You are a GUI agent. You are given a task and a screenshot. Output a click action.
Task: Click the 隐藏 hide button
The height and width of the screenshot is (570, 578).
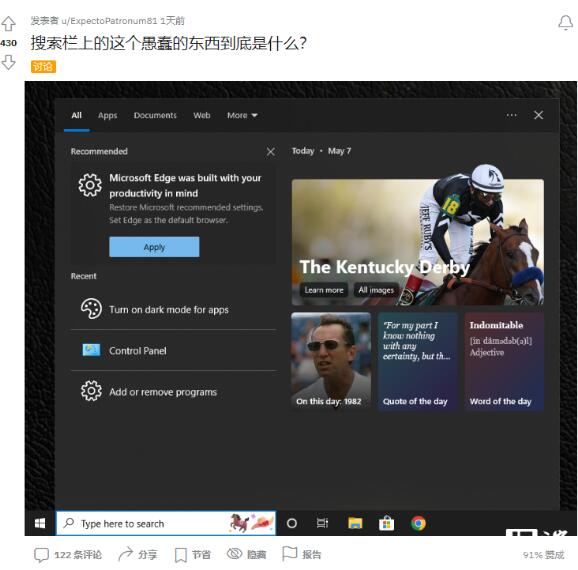click(x=246, y=554)
